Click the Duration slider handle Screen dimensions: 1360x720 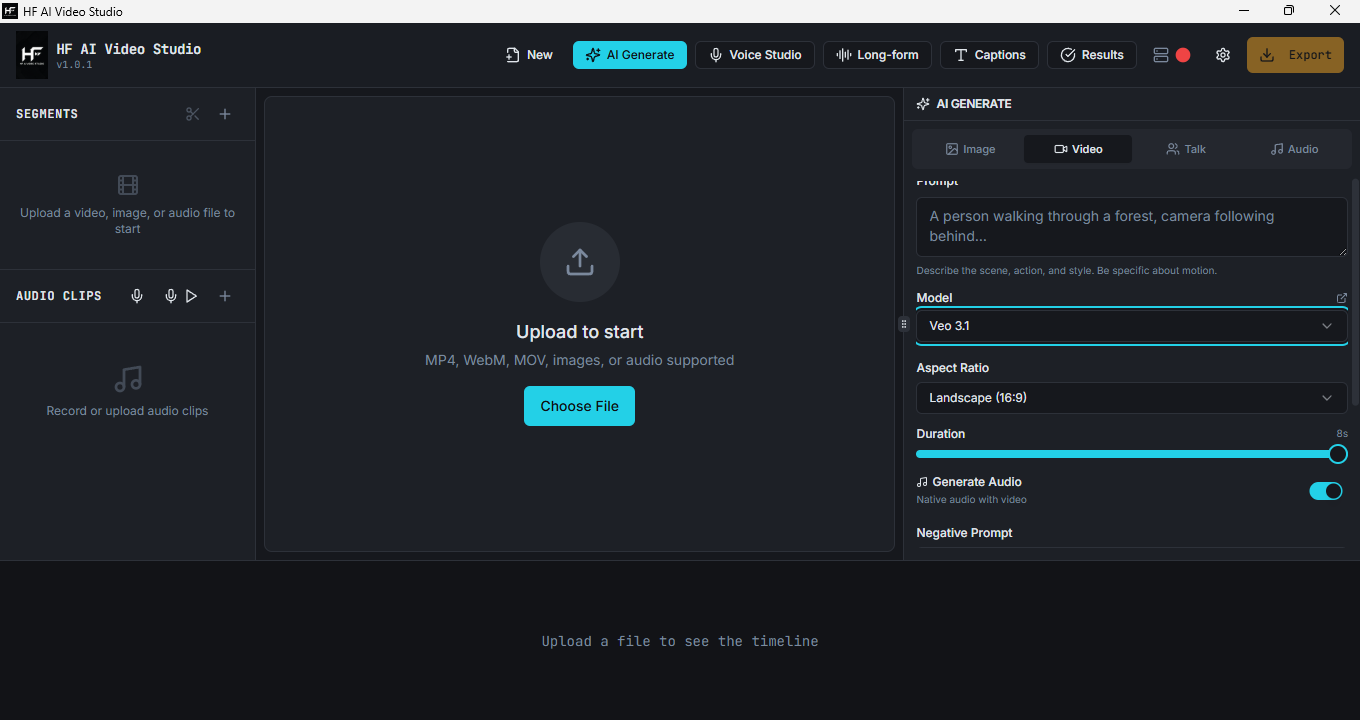1338,454
